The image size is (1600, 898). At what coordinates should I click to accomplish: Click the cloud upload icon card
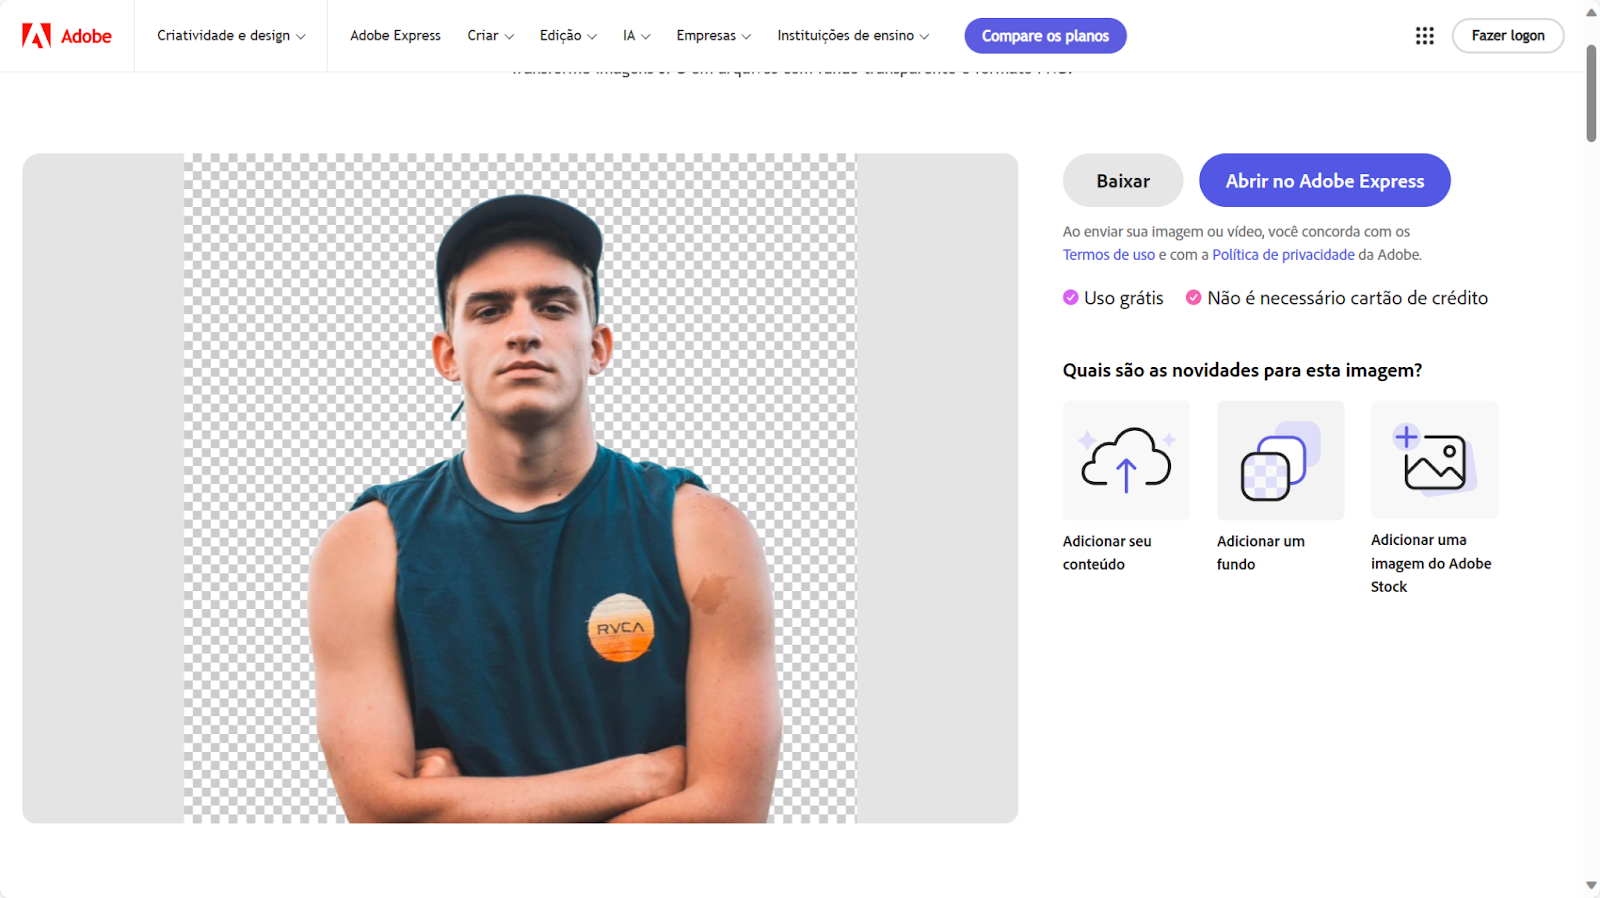click(x=1126, y=460)
